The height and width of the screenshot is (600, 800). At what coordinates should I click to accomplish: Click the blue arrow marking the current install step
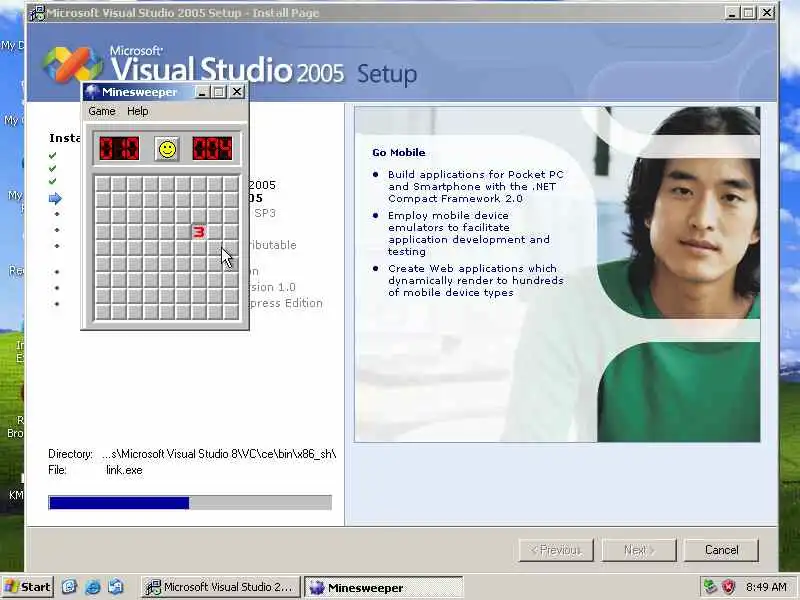click(55, 198)
